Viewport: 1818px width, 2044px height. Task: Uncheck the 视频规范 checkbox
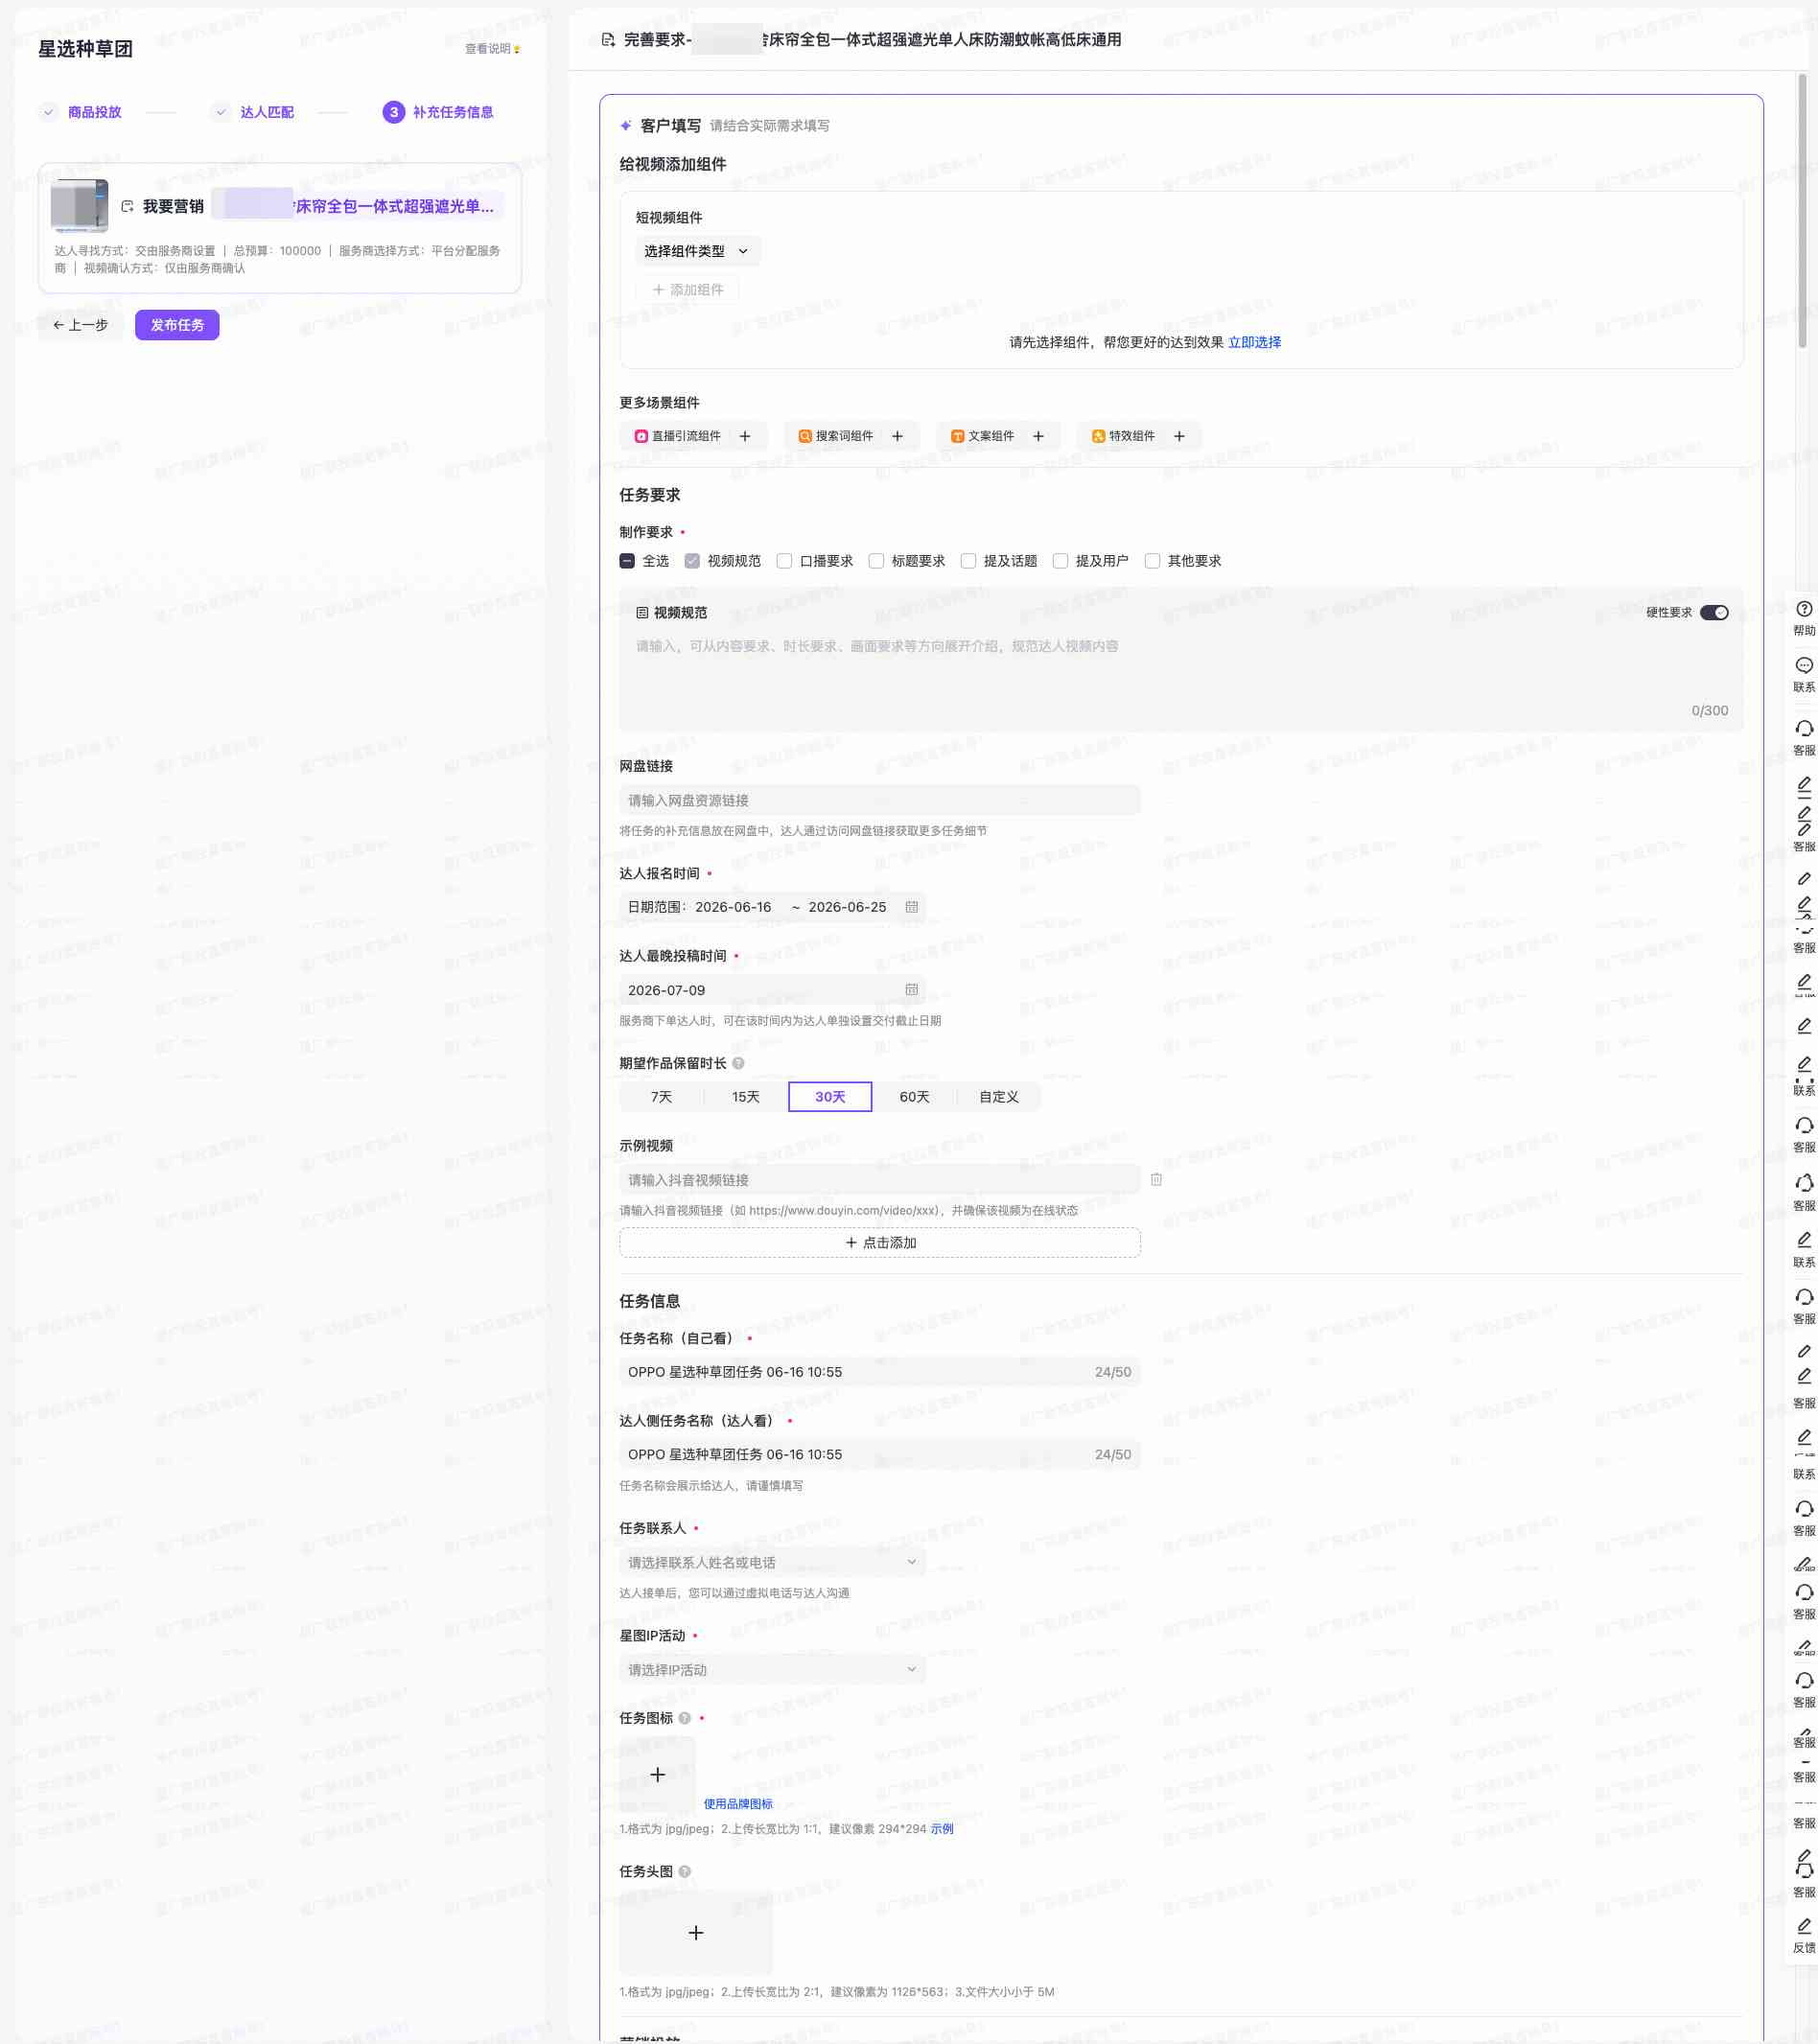click(692, 561)
